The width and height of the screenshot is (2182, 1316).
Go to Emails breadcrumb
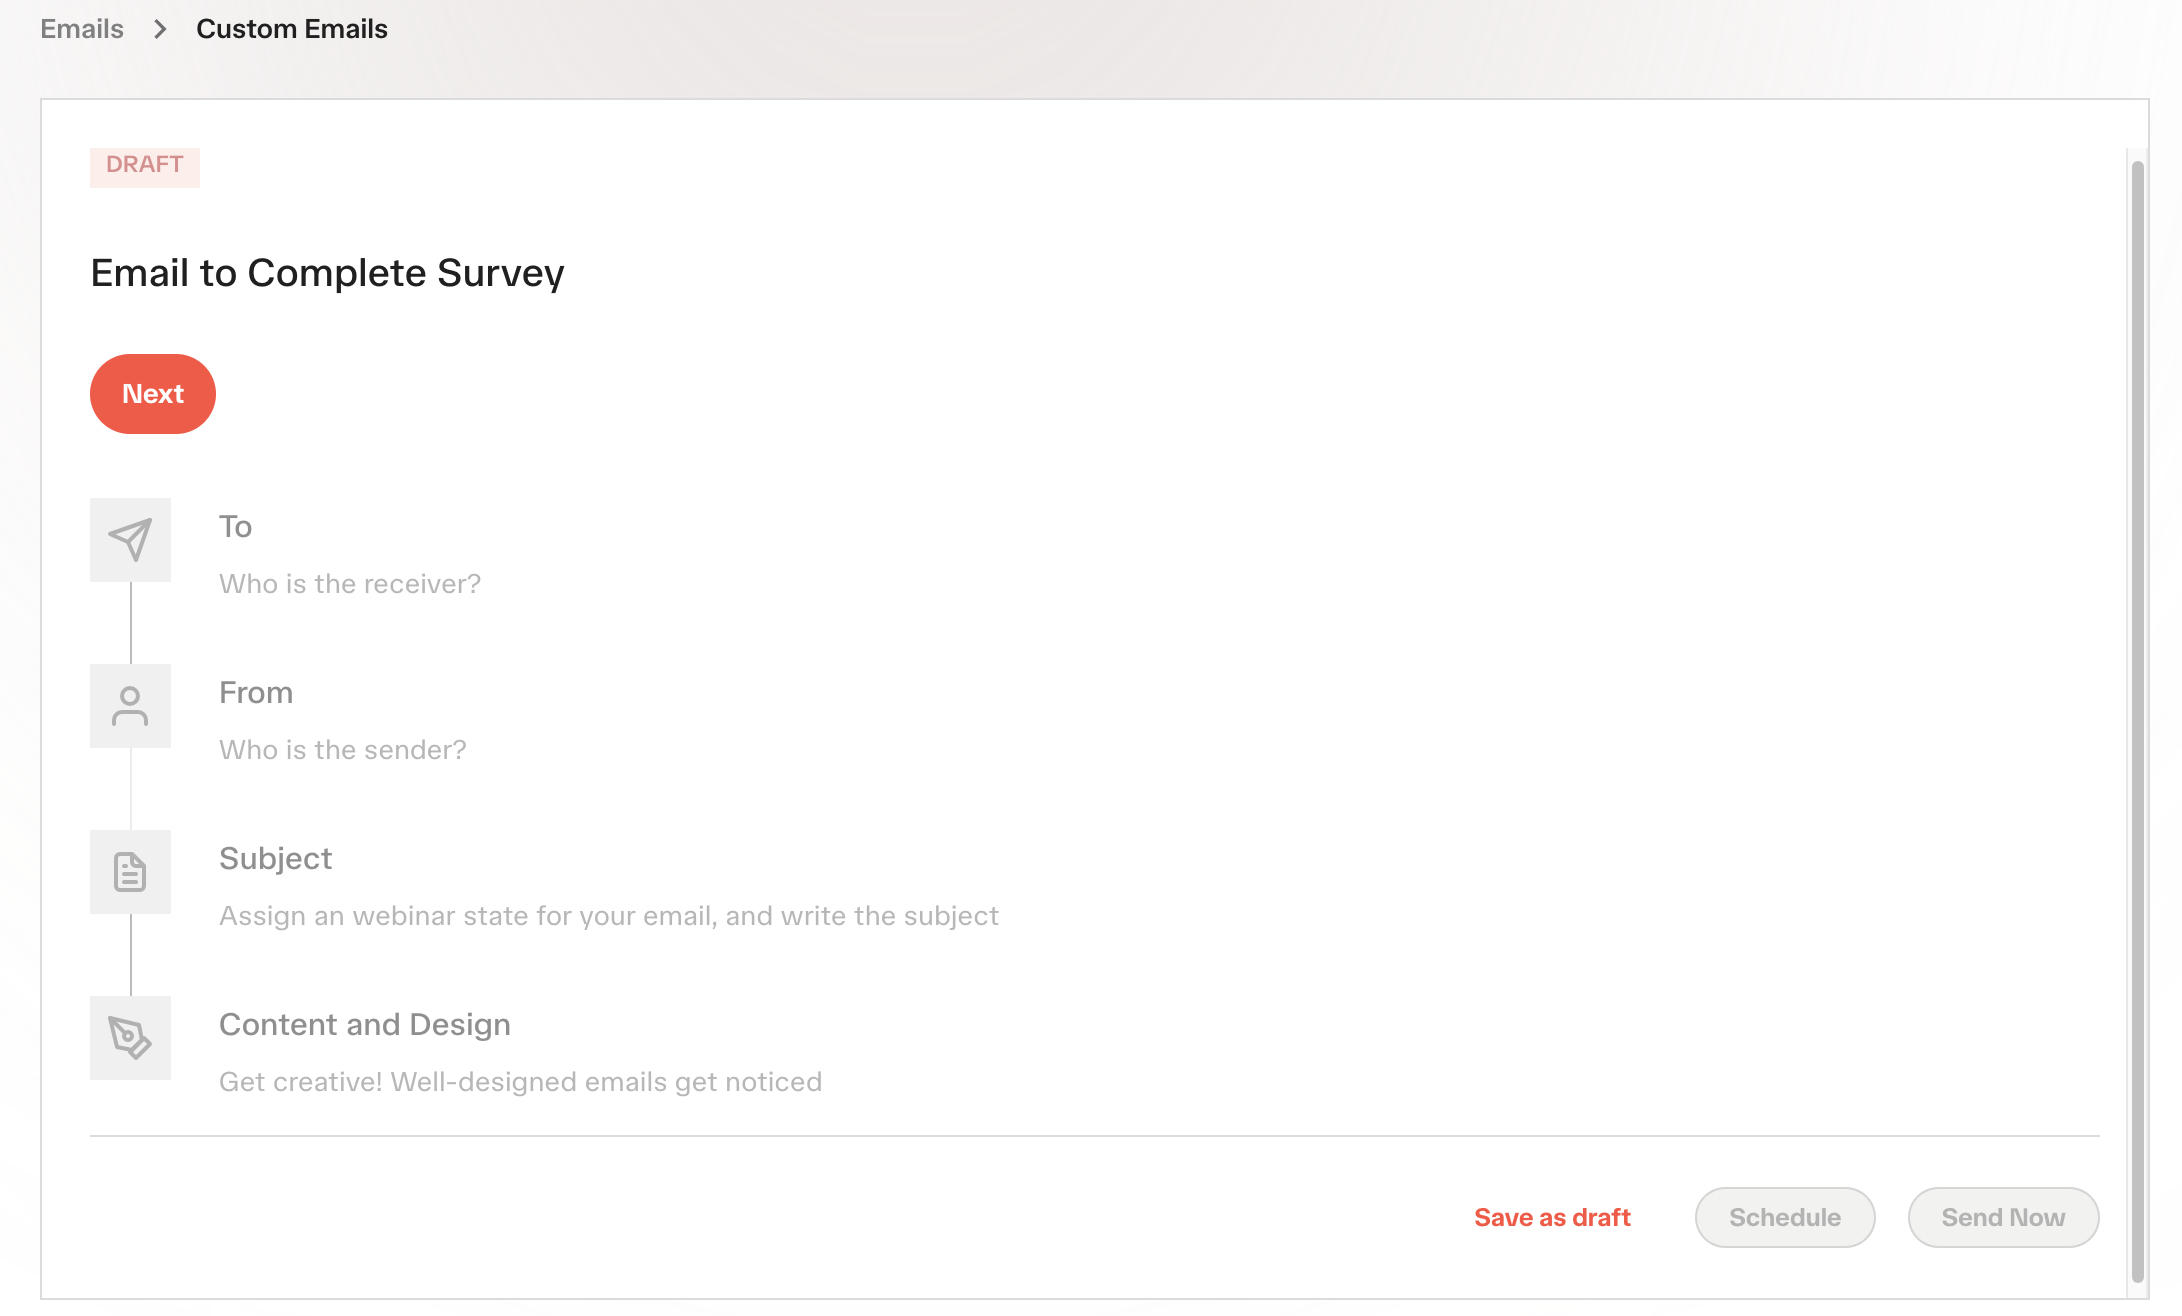82,29
